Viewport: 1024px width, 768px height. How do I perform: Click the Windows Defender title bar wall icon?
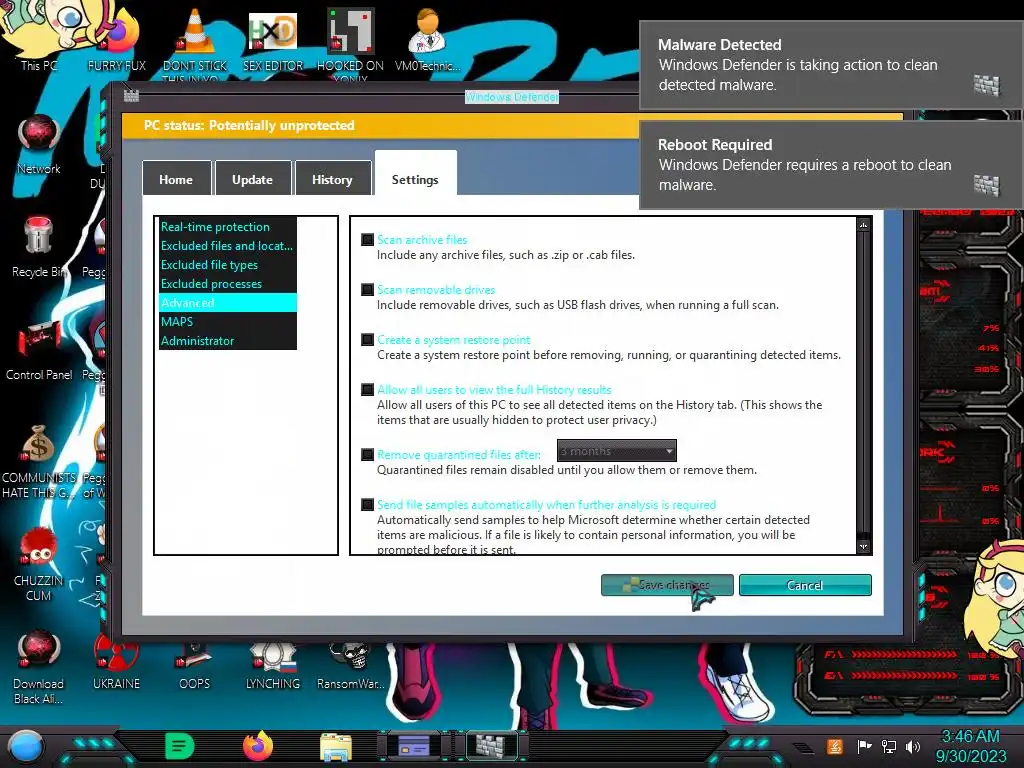click(131, 96)
